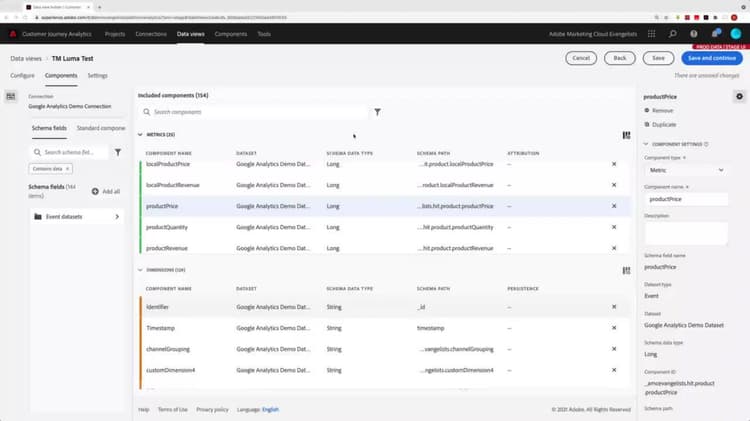
Task: Remove productRevenue row with X
Action: point(614,248)
